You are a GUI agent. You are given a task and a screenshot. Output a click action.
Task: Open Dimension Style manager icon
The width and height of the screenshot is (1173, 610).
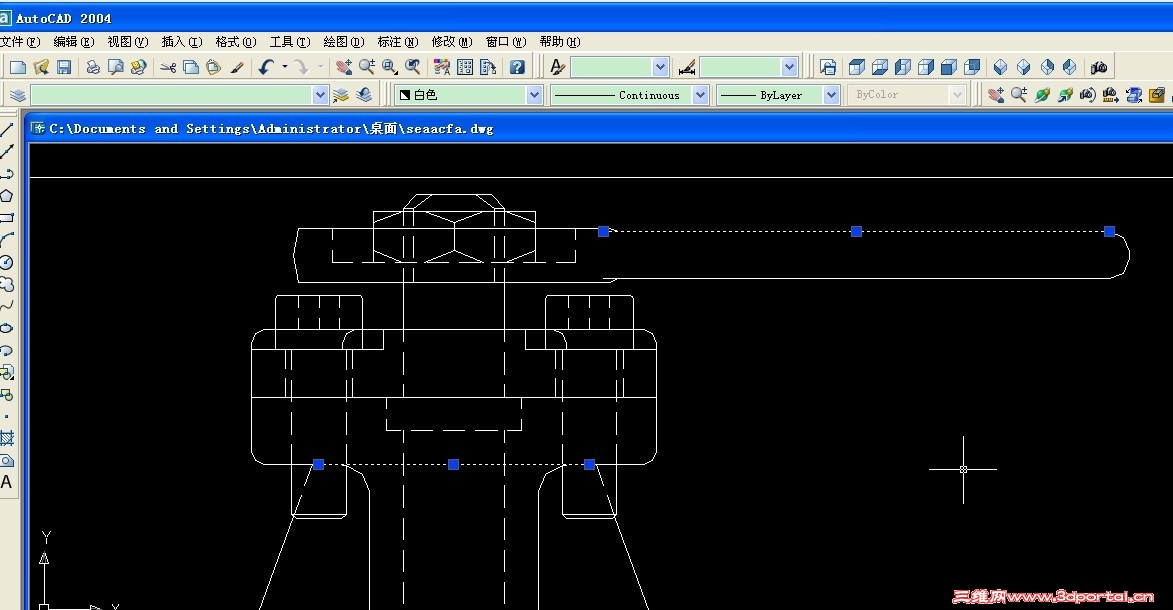687,68
